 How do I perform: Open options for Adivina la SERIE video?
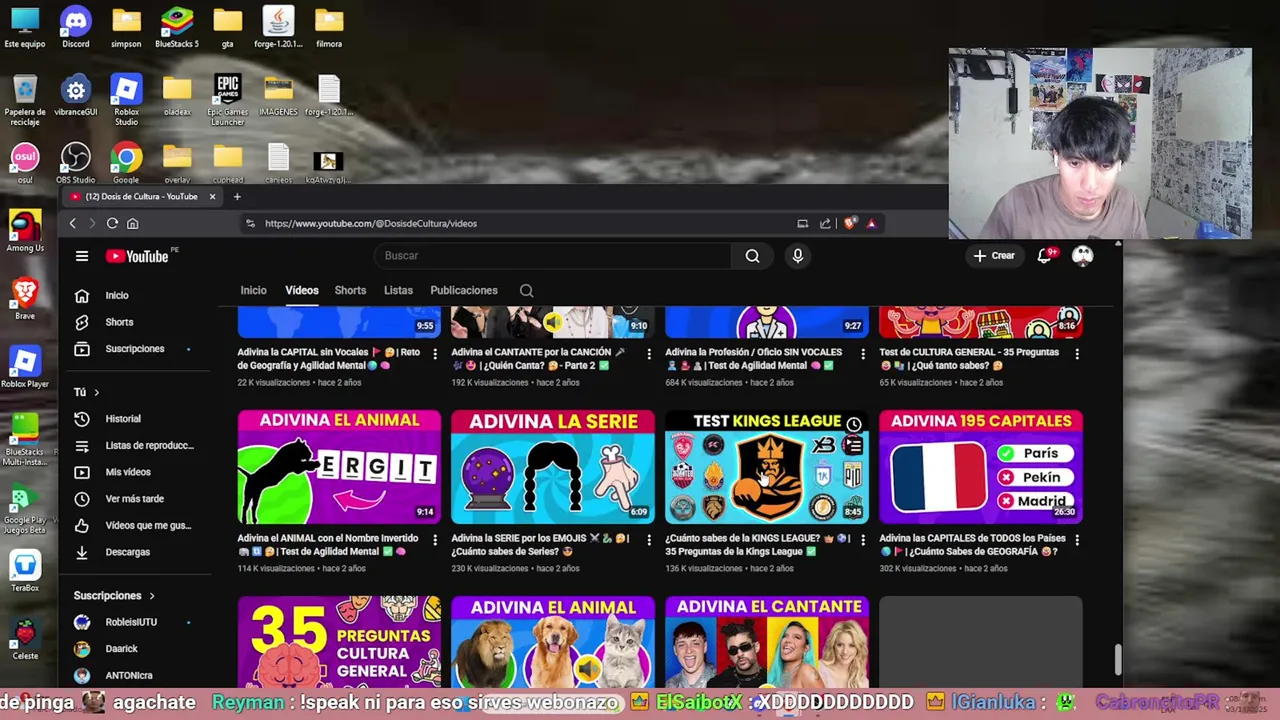(649, 540)
